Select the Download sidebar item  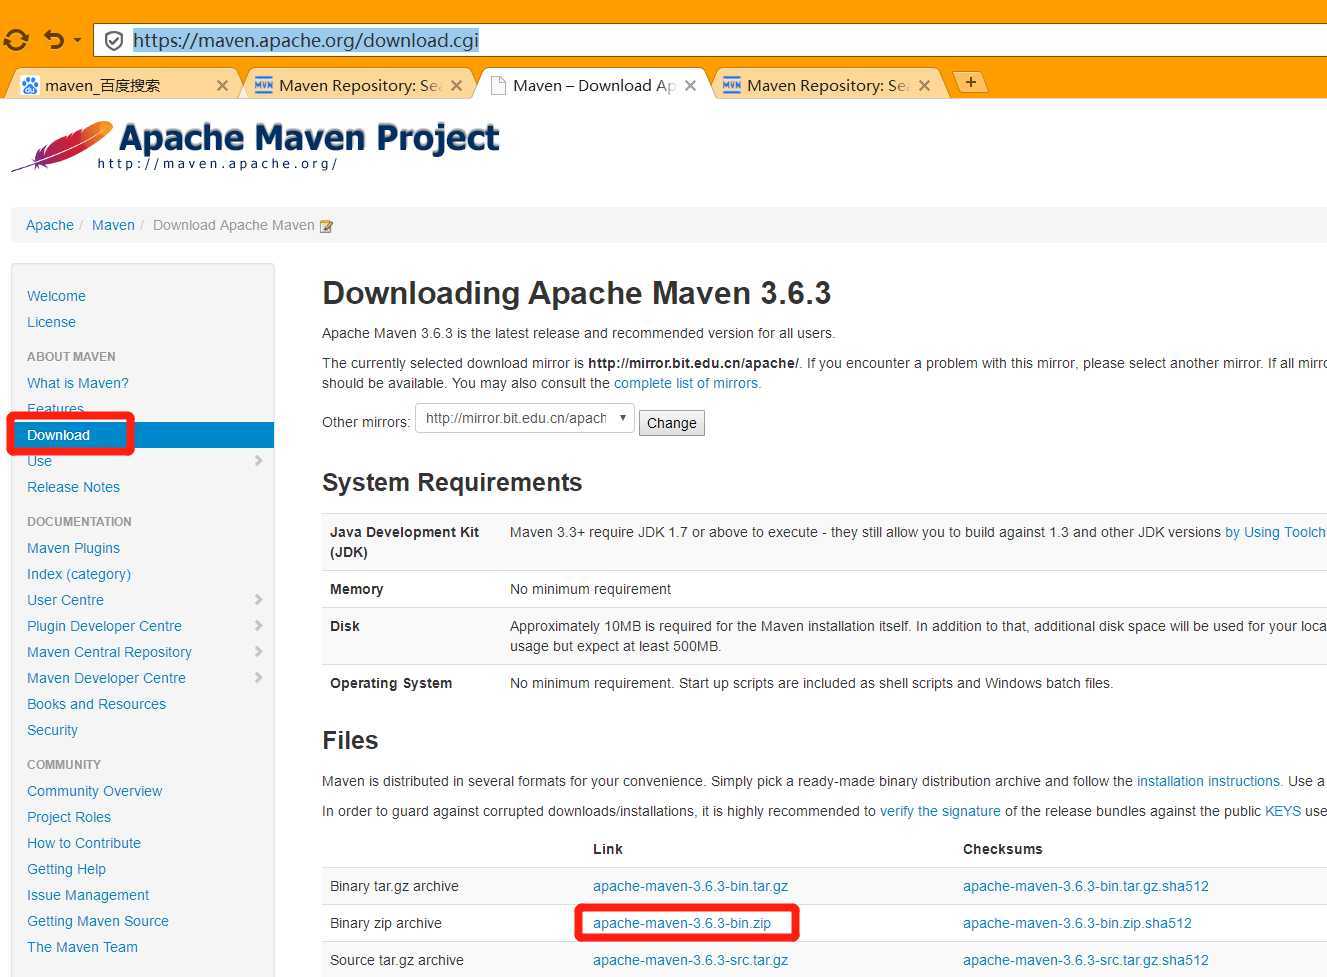142,435
